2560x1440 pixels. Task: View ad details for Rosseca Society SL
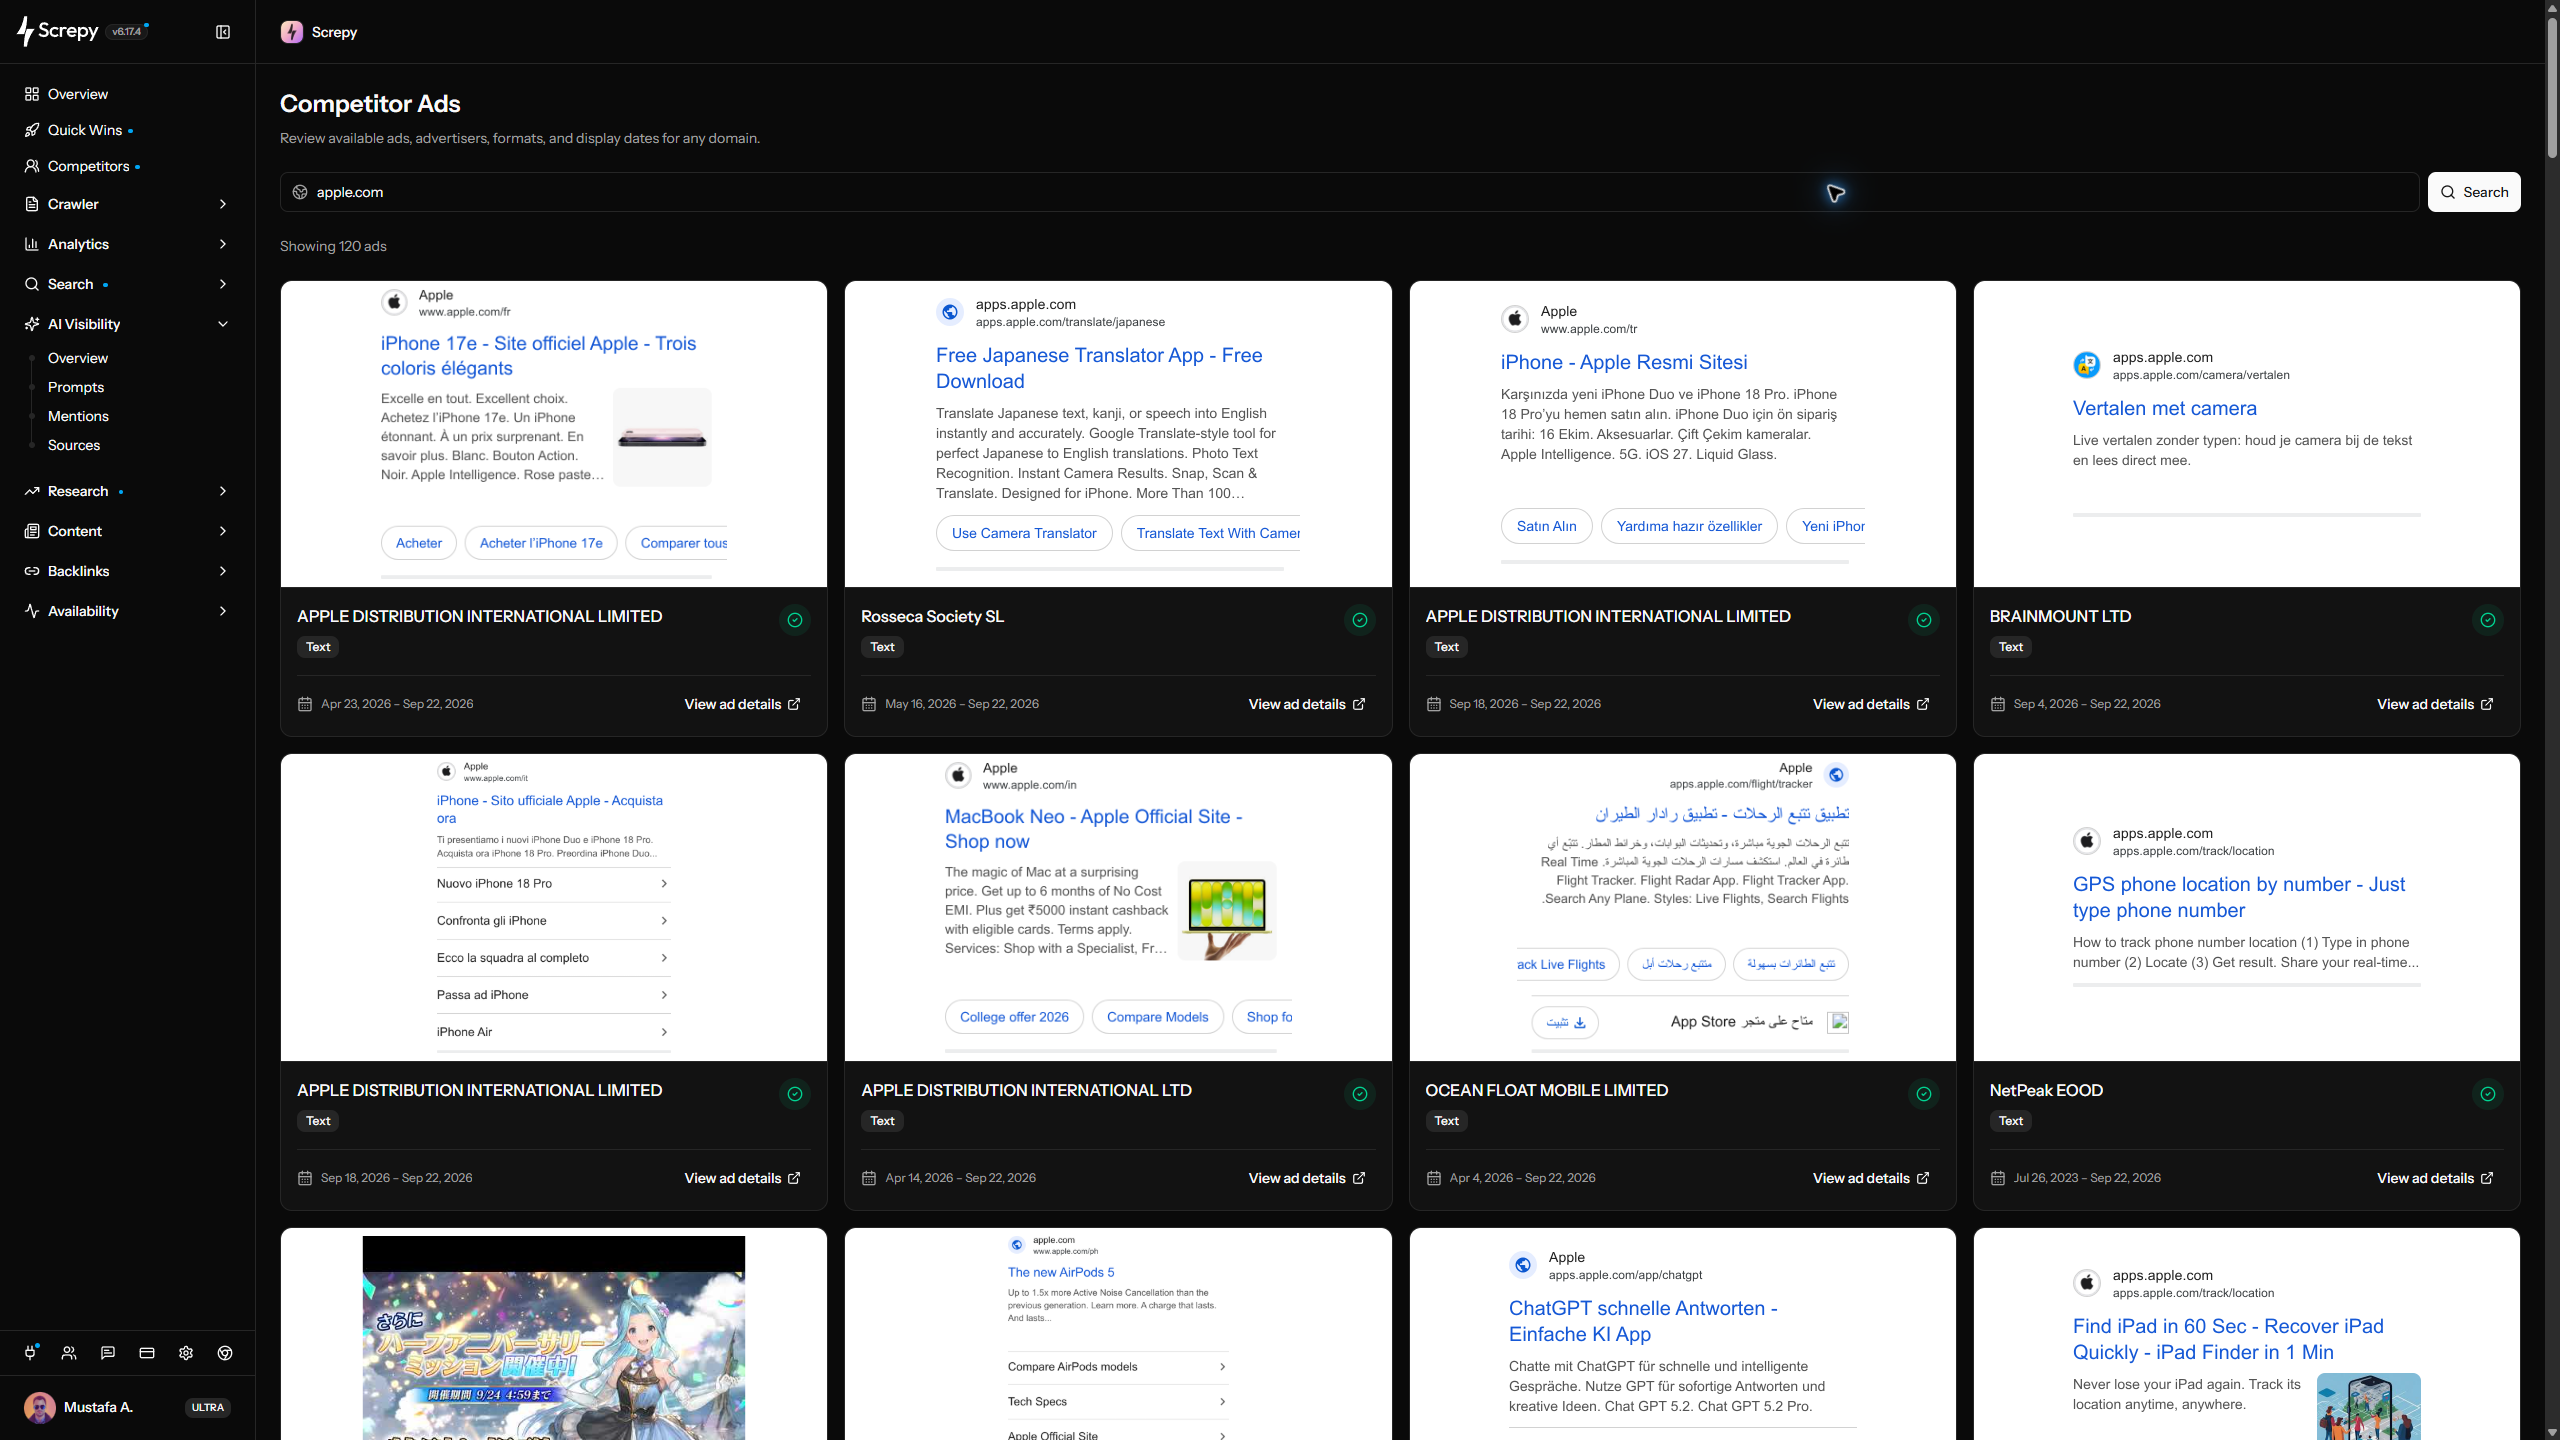pos(1307,704)
